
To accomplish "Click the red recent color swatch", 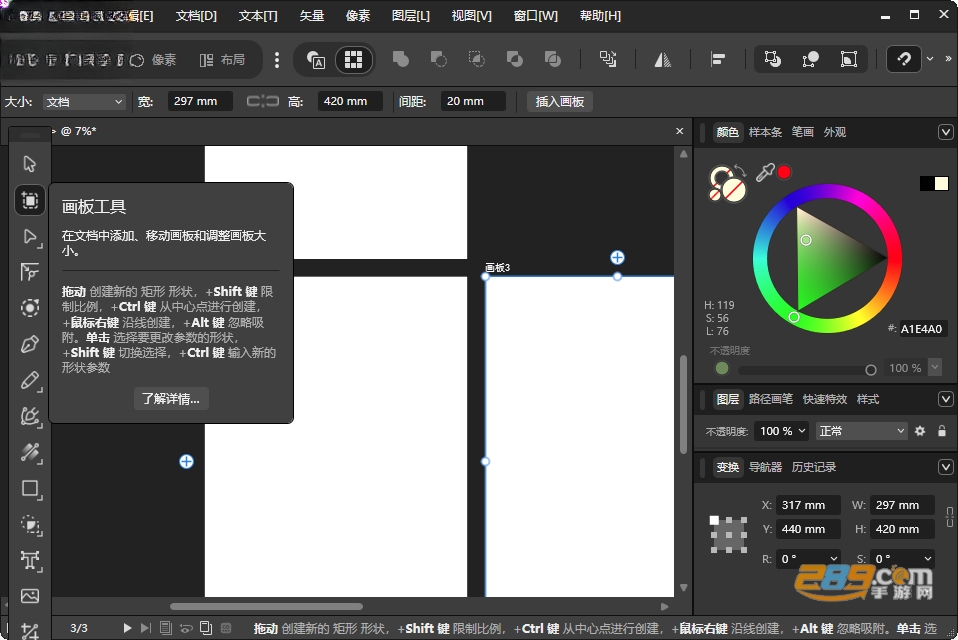I will tap(784, 172).
